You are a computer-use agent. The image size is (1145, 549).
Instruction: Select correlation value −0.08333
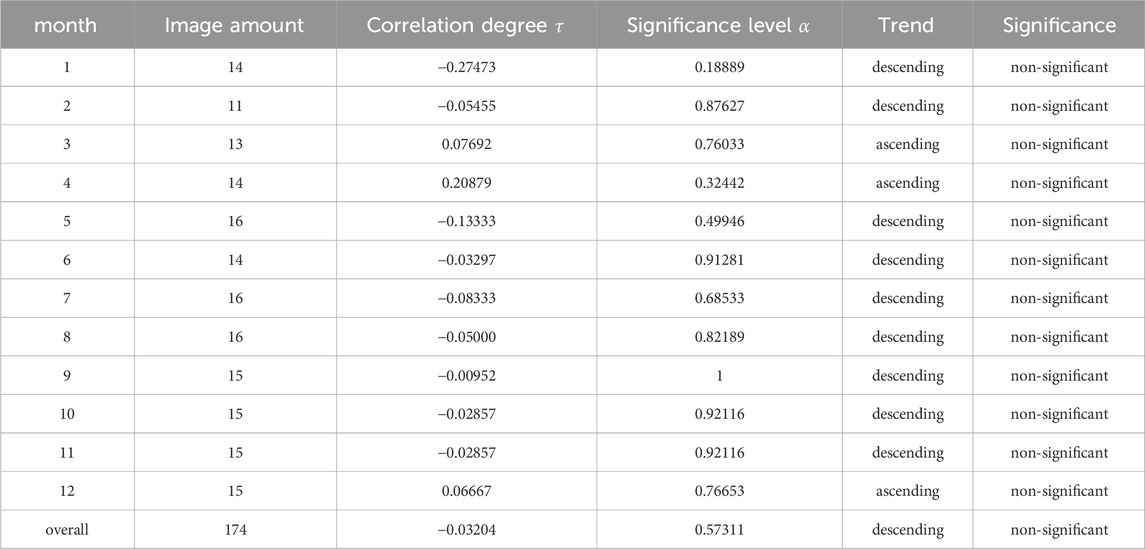[466, 299]
